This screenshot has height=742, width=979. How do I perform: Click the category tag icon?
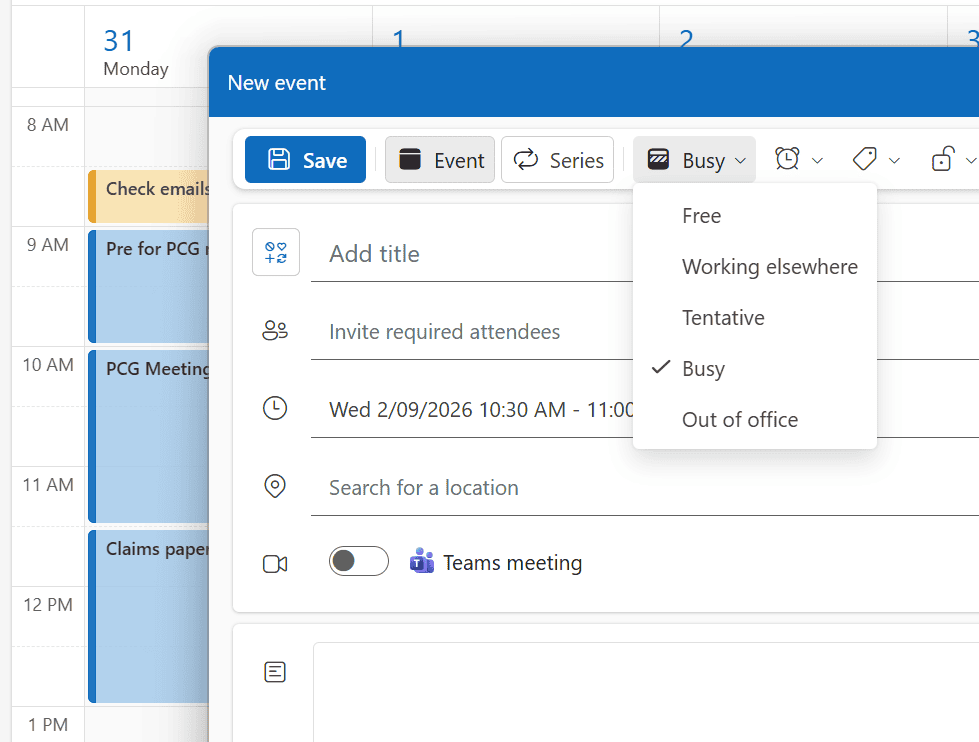tap(865, 160)
